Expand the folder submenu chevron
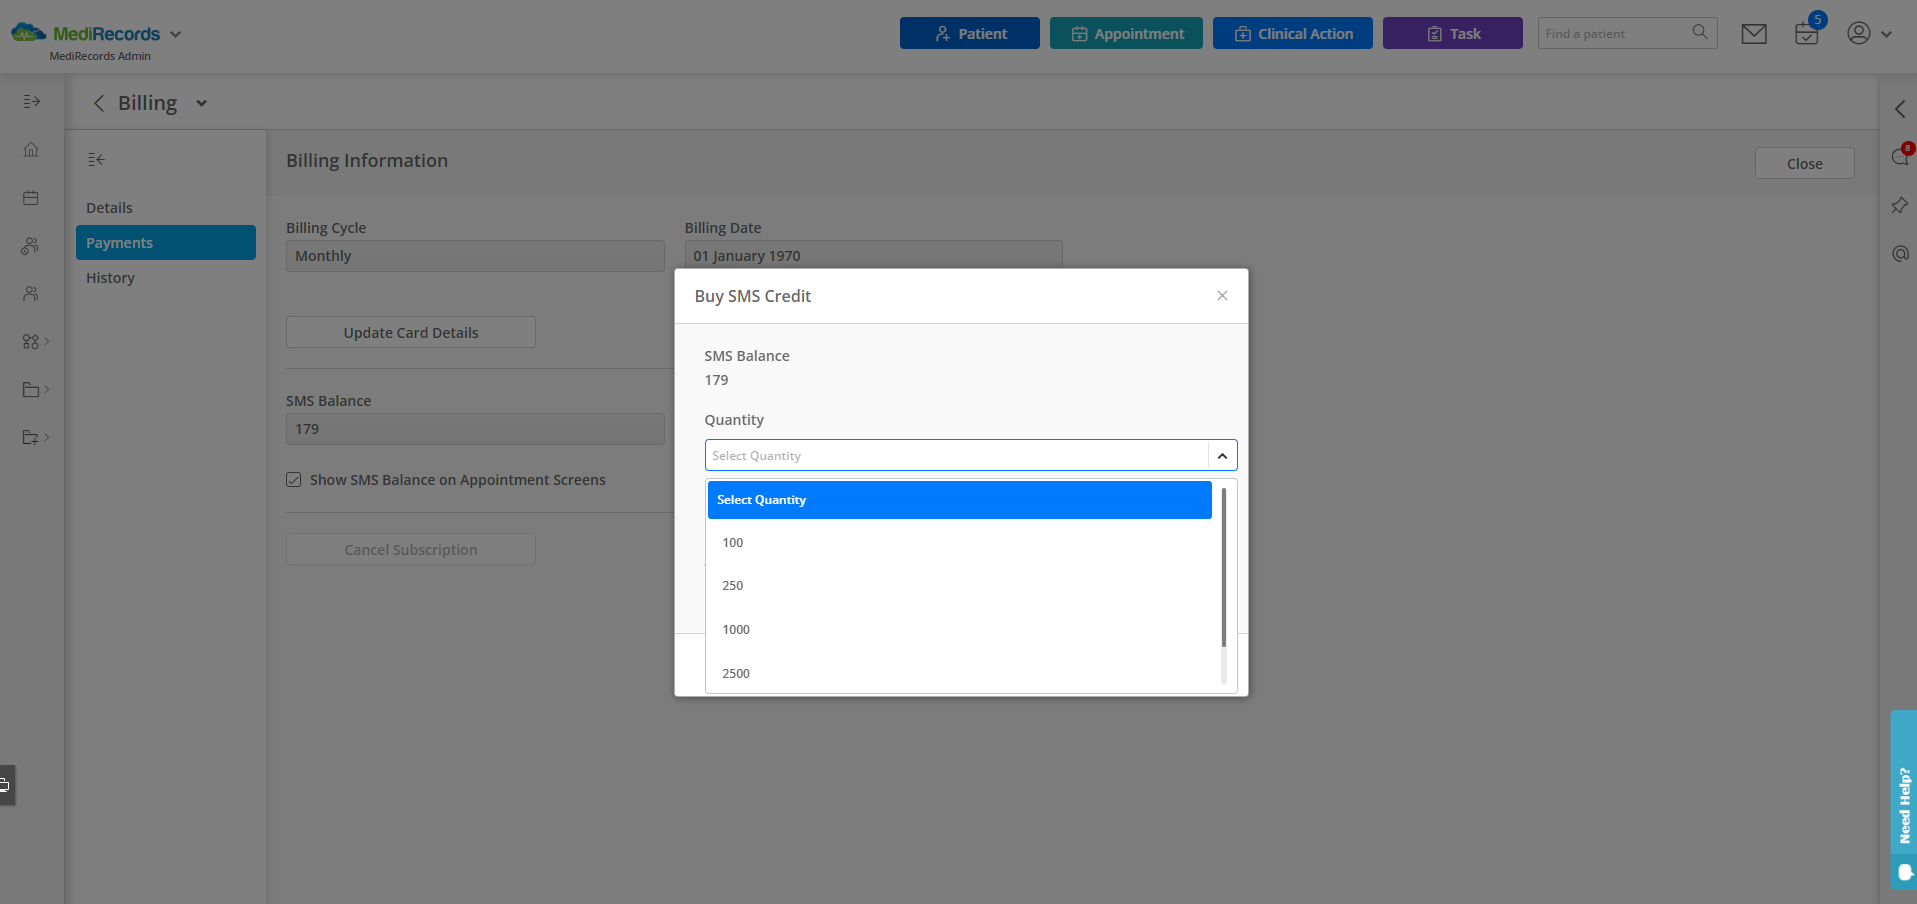The image size is (1917, 904). tap(47, 389)
